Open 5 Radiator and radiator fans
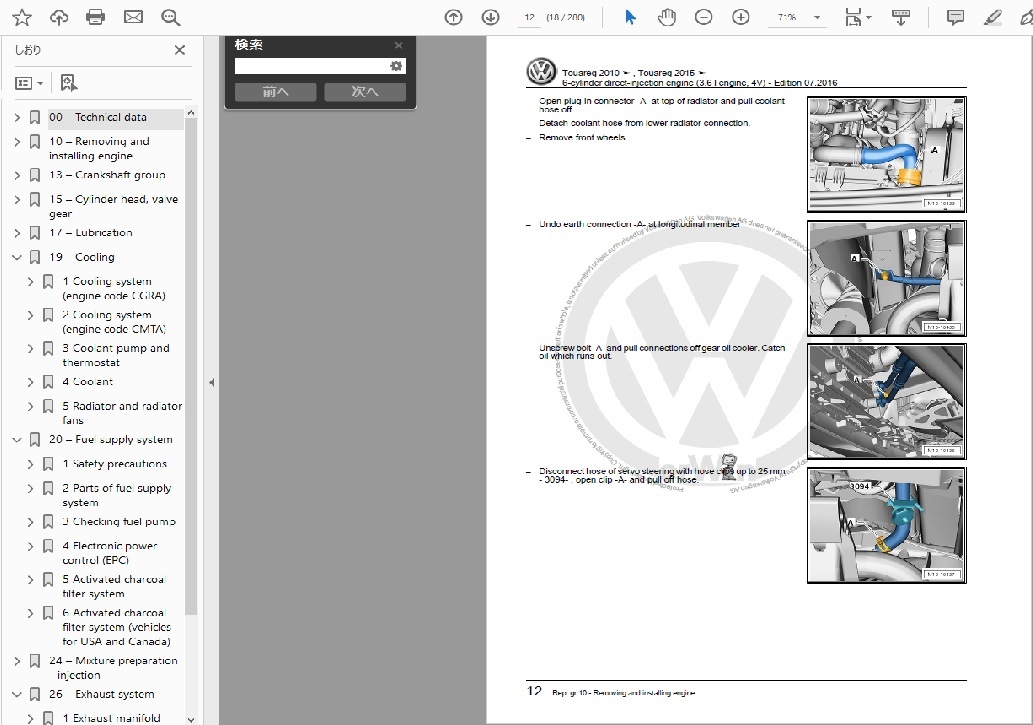Screen dimensions: 1033x725 click(123, 413)
